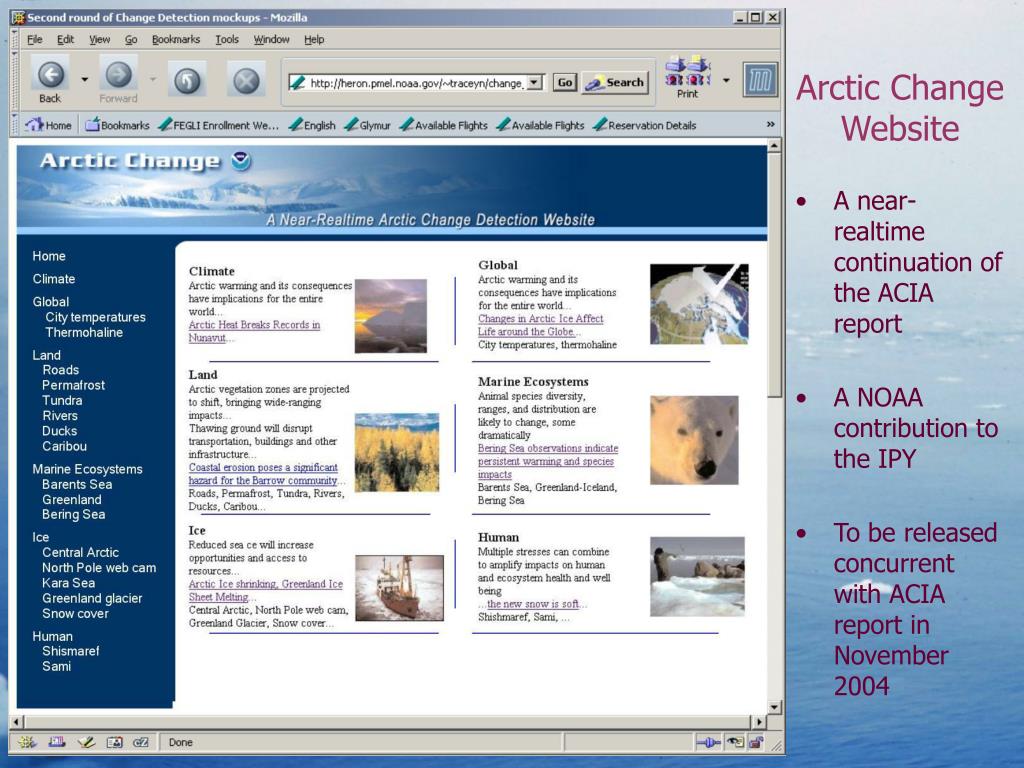This screenshot has height=768, width=1024.
Task: Click the scroll down arrow
Action: (774, 707)
